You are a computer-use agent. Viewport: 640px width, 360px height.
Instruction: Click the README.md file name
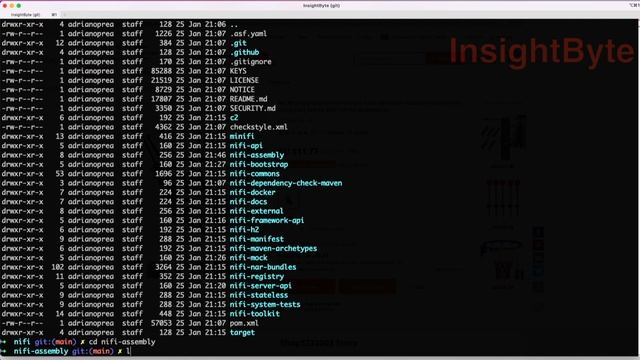click(x=248, y=99)
